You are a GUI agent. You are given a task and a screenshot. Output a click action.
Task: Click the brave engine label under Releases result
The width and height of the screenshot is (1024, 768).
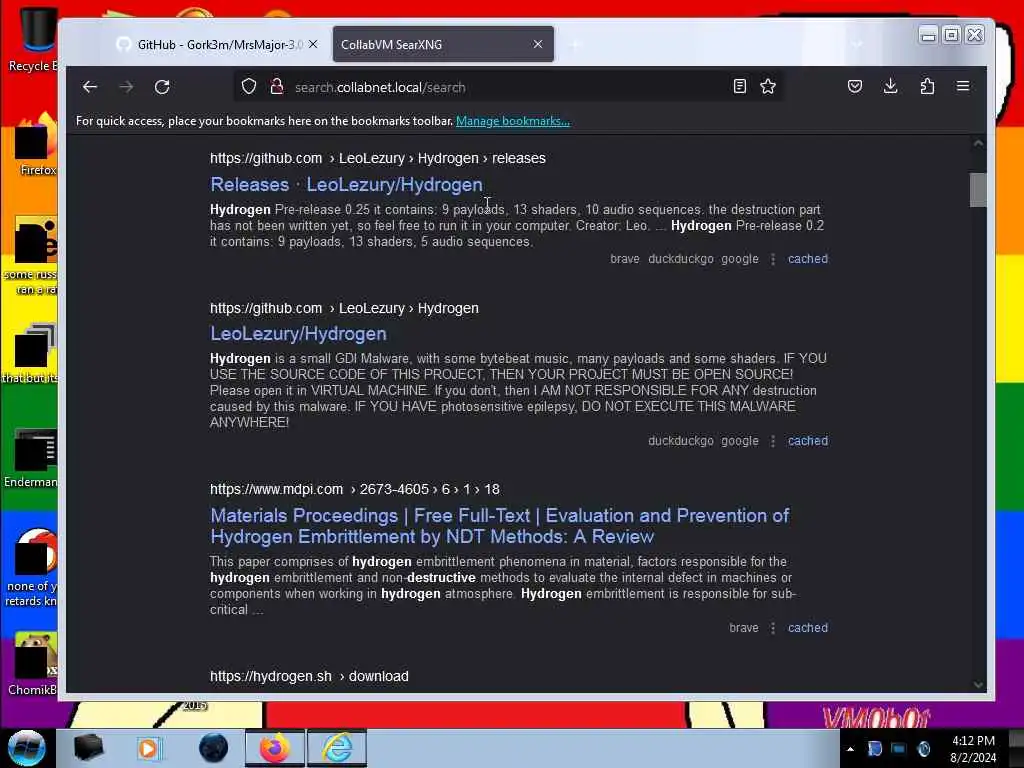coord(625,259)
